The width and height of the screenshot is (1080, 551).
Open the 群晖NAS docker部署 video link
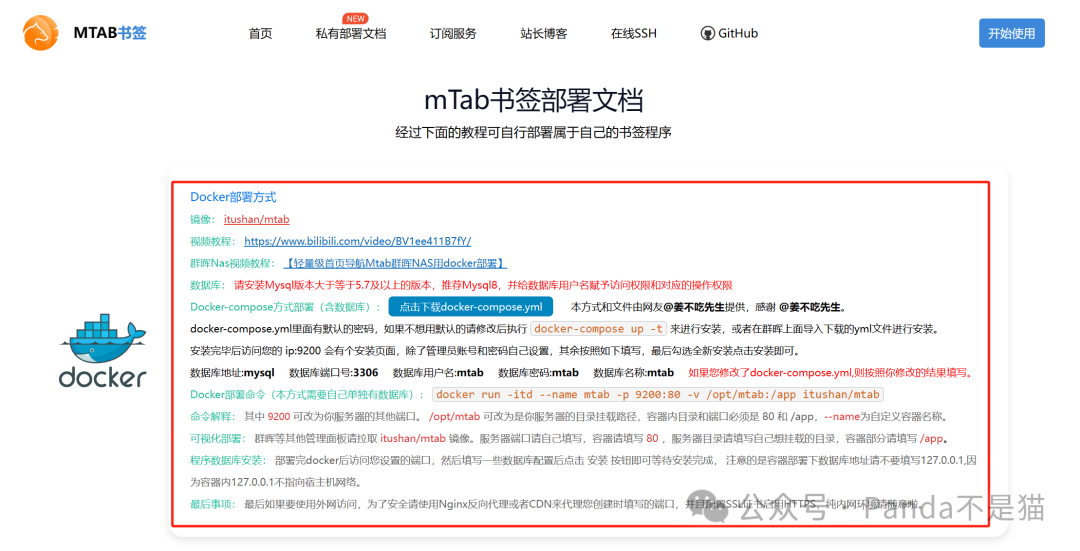coord(395,263)
